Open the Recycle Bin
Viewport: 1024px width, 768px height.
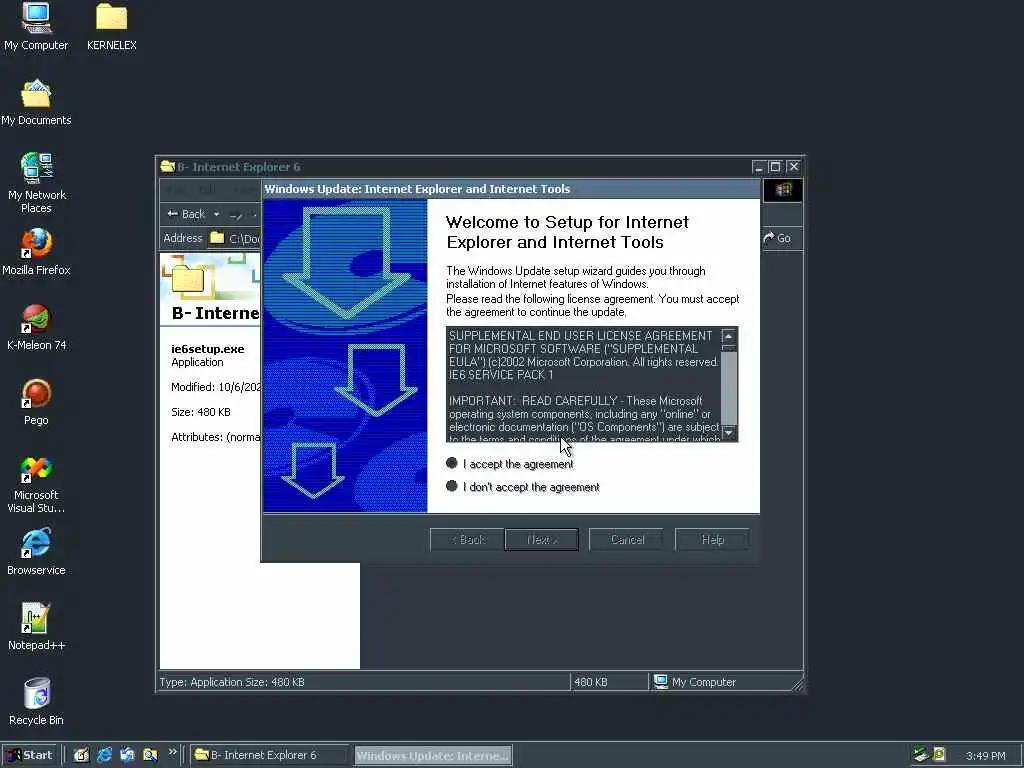(36, 702)
